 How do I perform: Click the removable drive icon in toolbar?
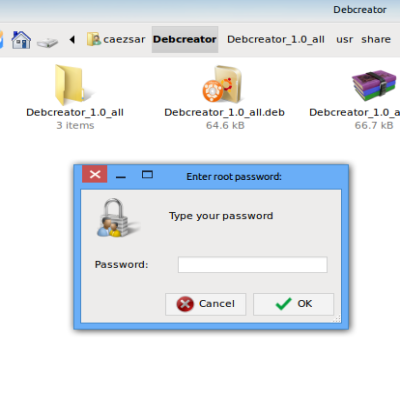click(x=47, y=43)
